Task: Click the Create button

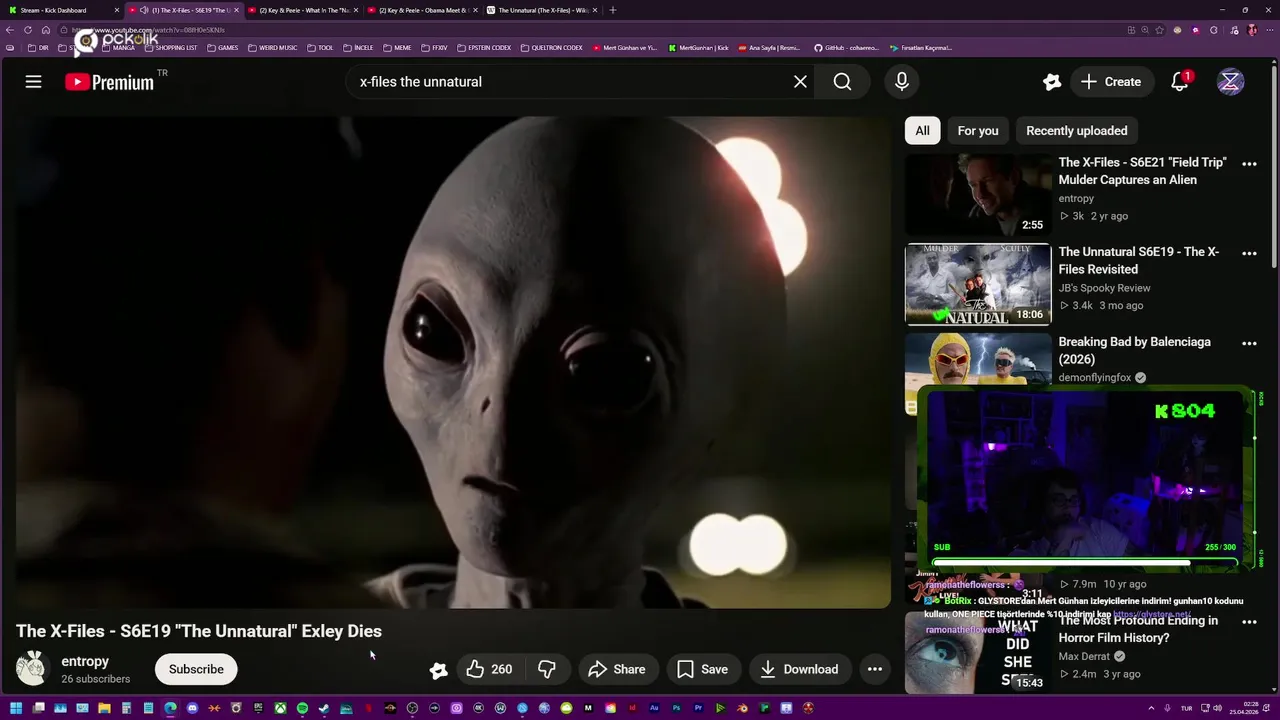Action: (1111, 82)
